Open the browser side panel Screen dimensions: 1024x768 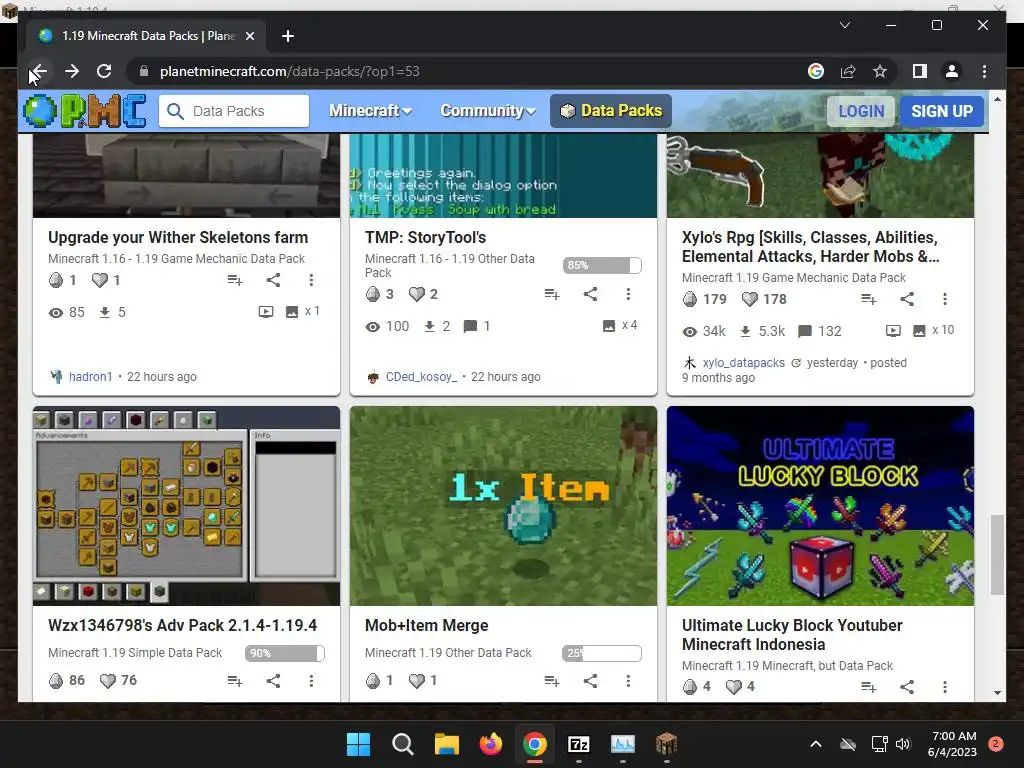920,71
